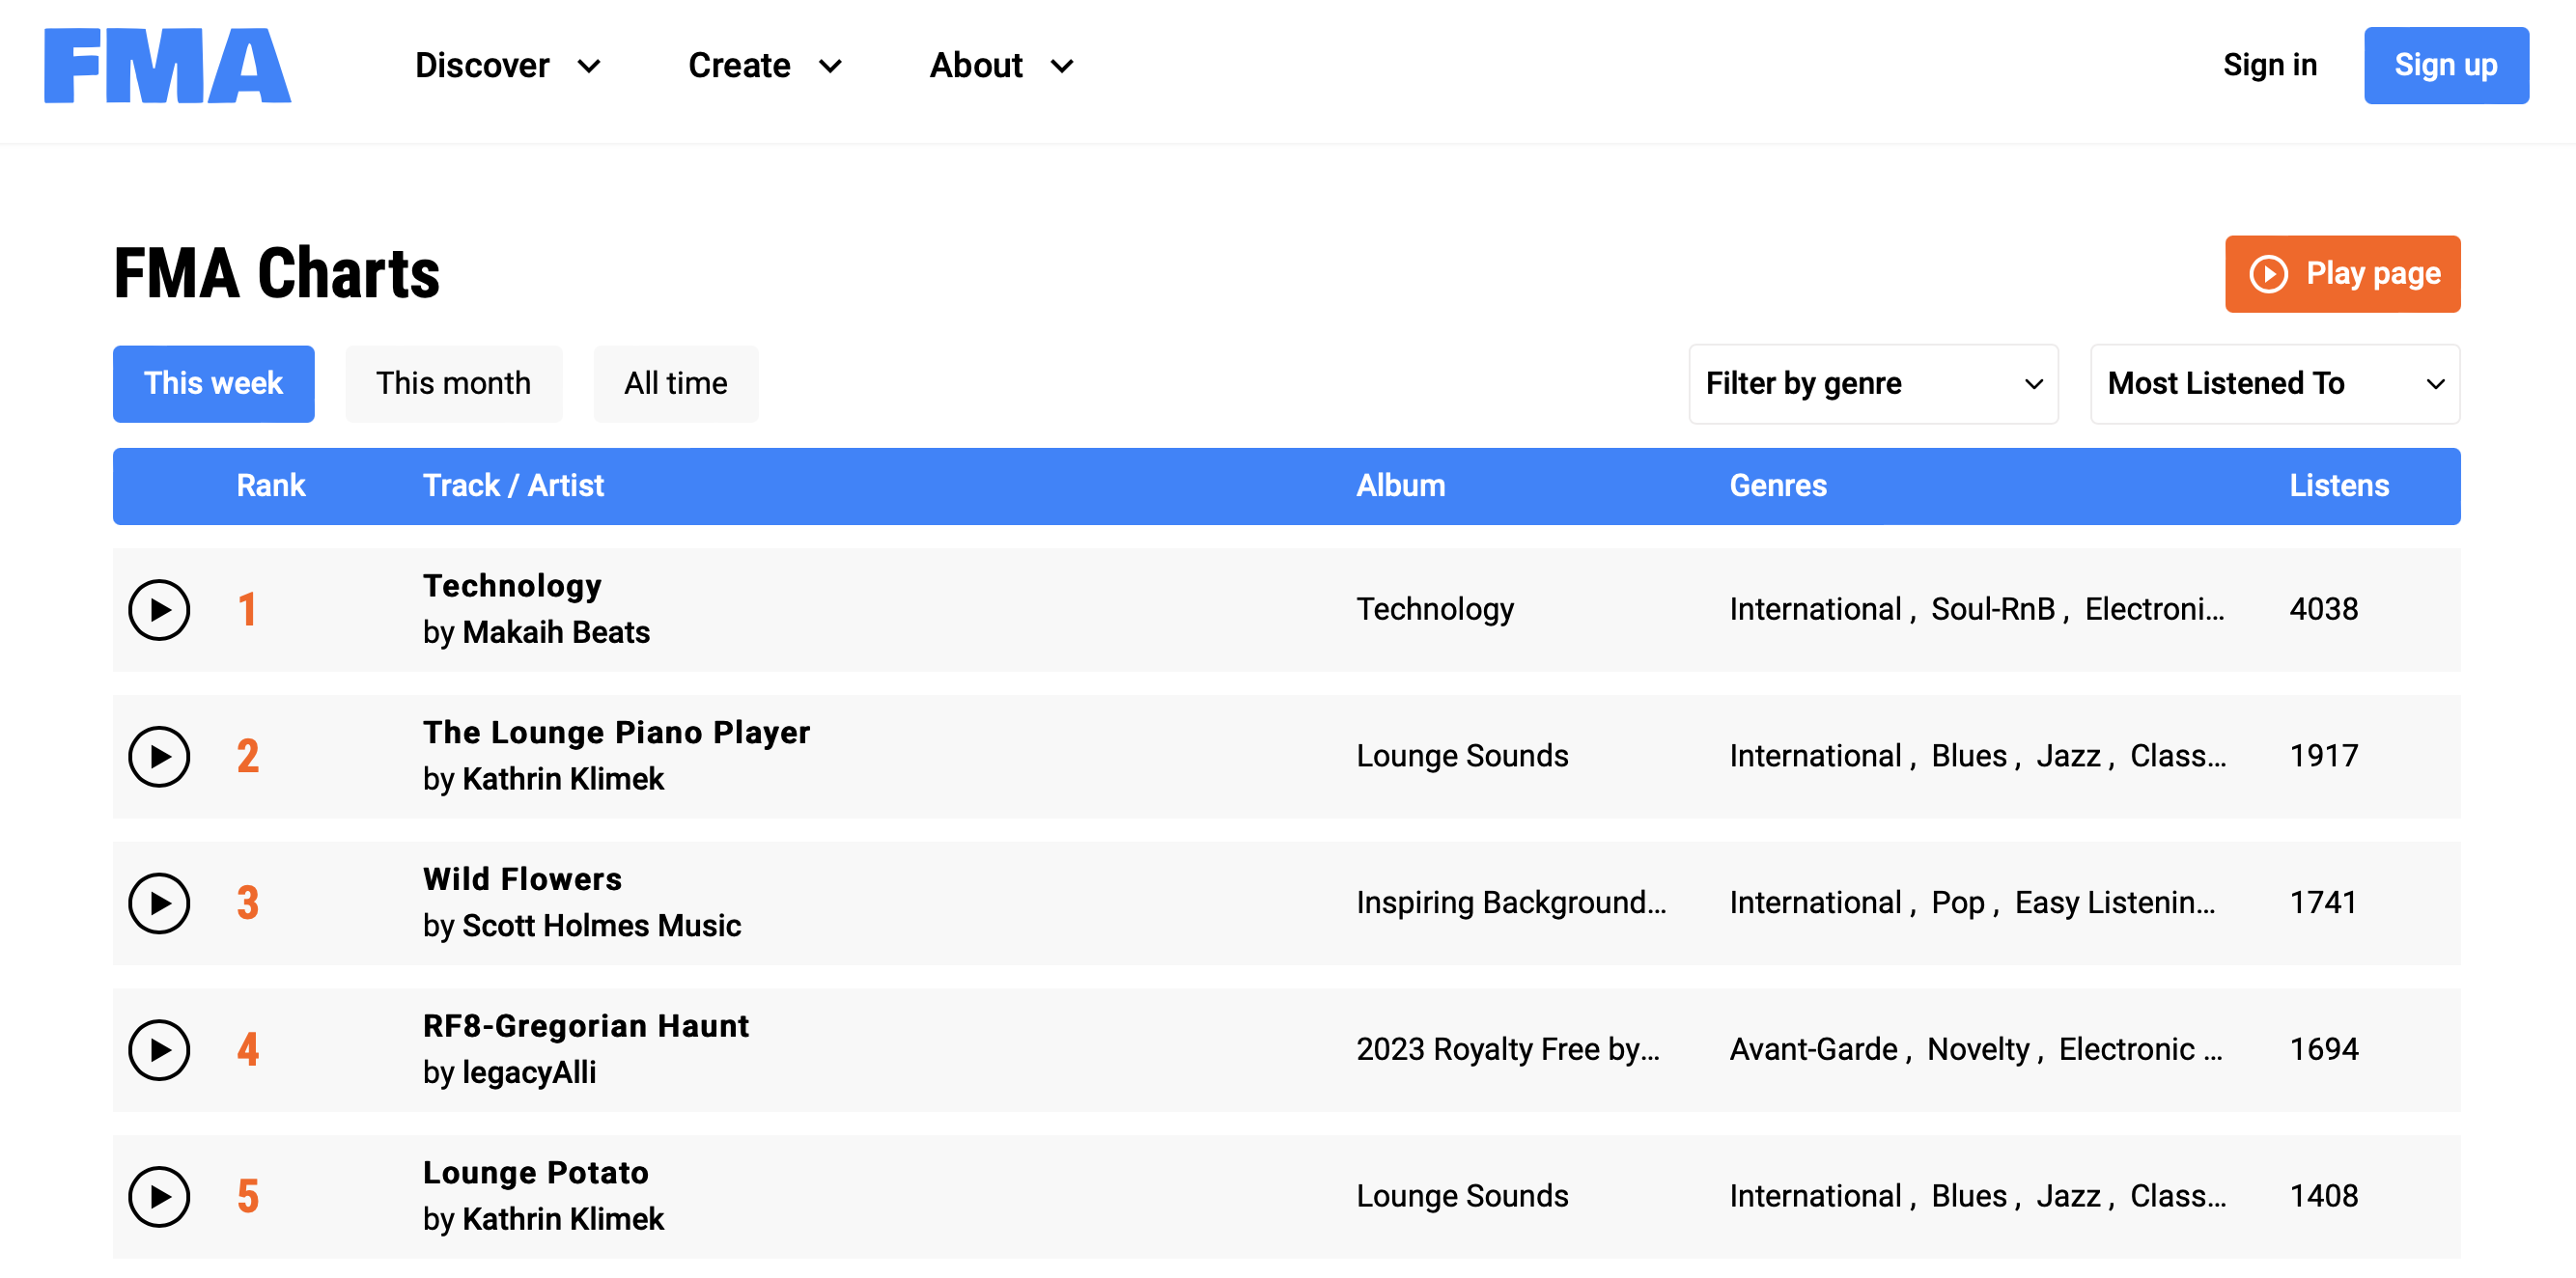Click the Sign in link
This screenshot has height=1278, width=2576.
pyautogui.click(x=2270, y=66)
